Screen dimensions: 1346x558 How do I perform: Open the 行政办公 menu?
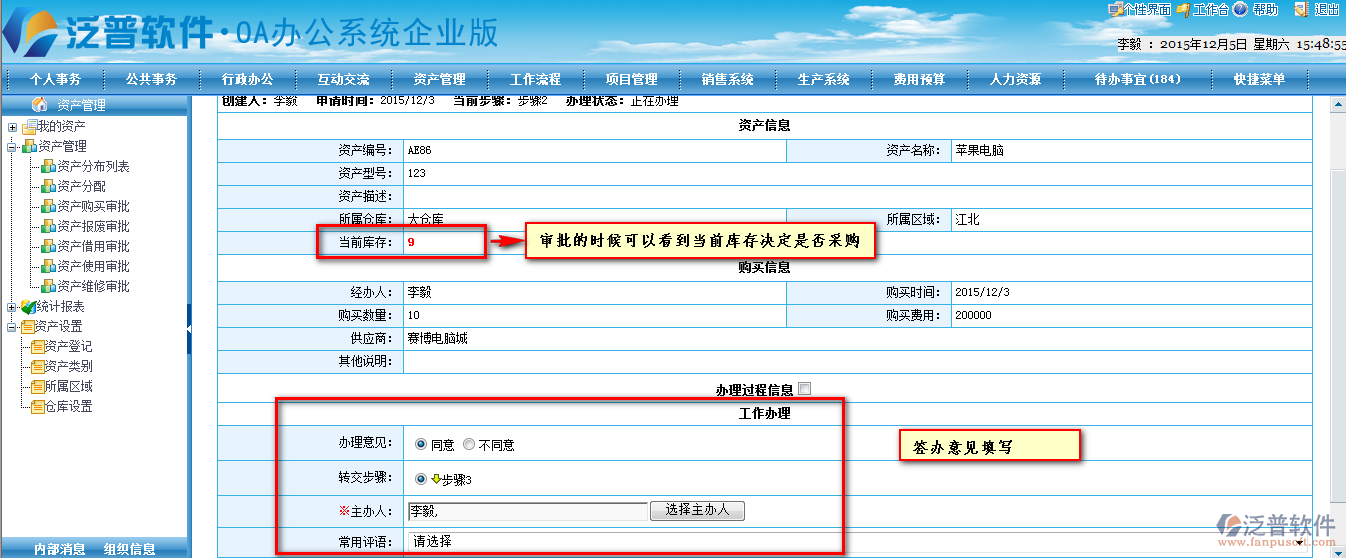coord(247,80)
